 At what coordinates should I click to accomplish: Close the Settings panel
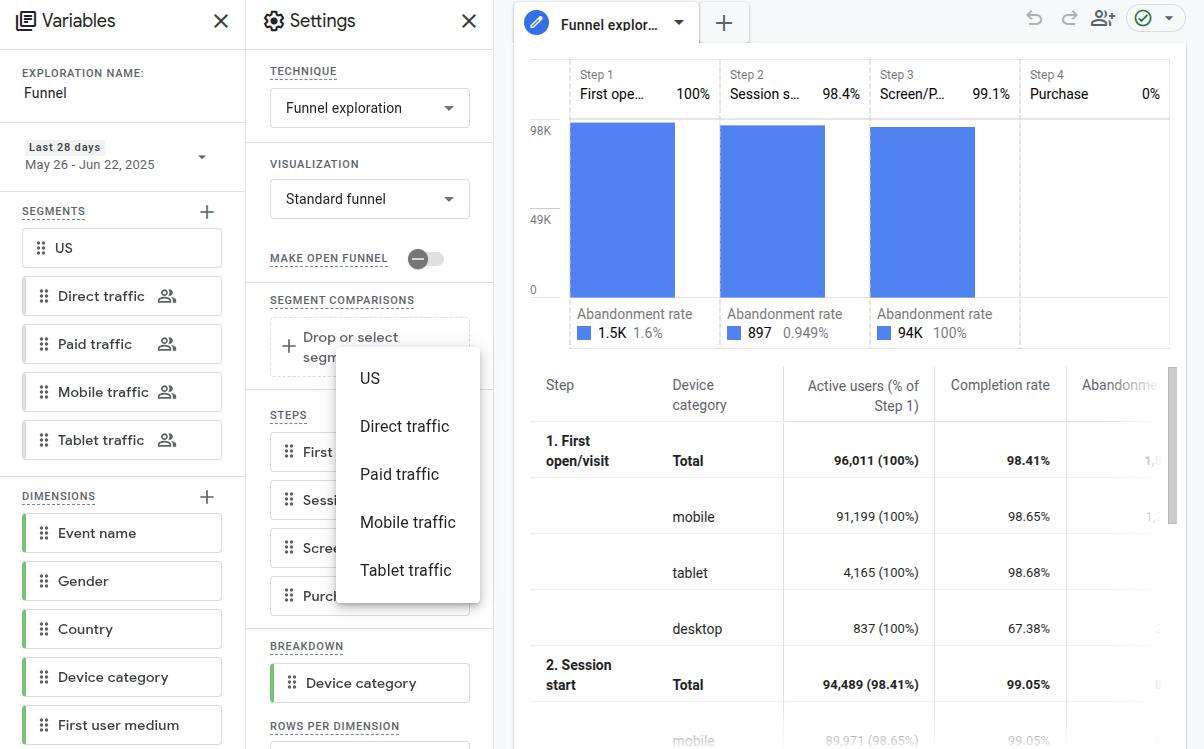pos(469,21)
